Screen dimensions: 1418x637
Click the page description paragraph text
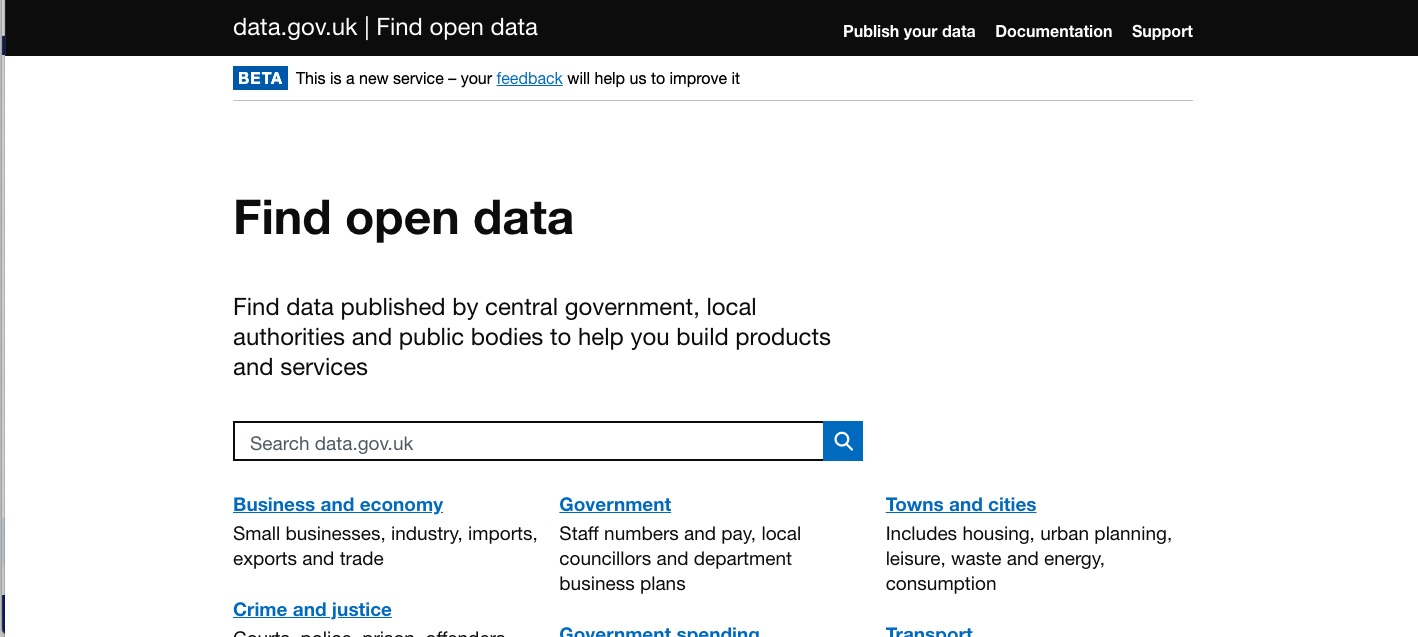pos(530,336)
